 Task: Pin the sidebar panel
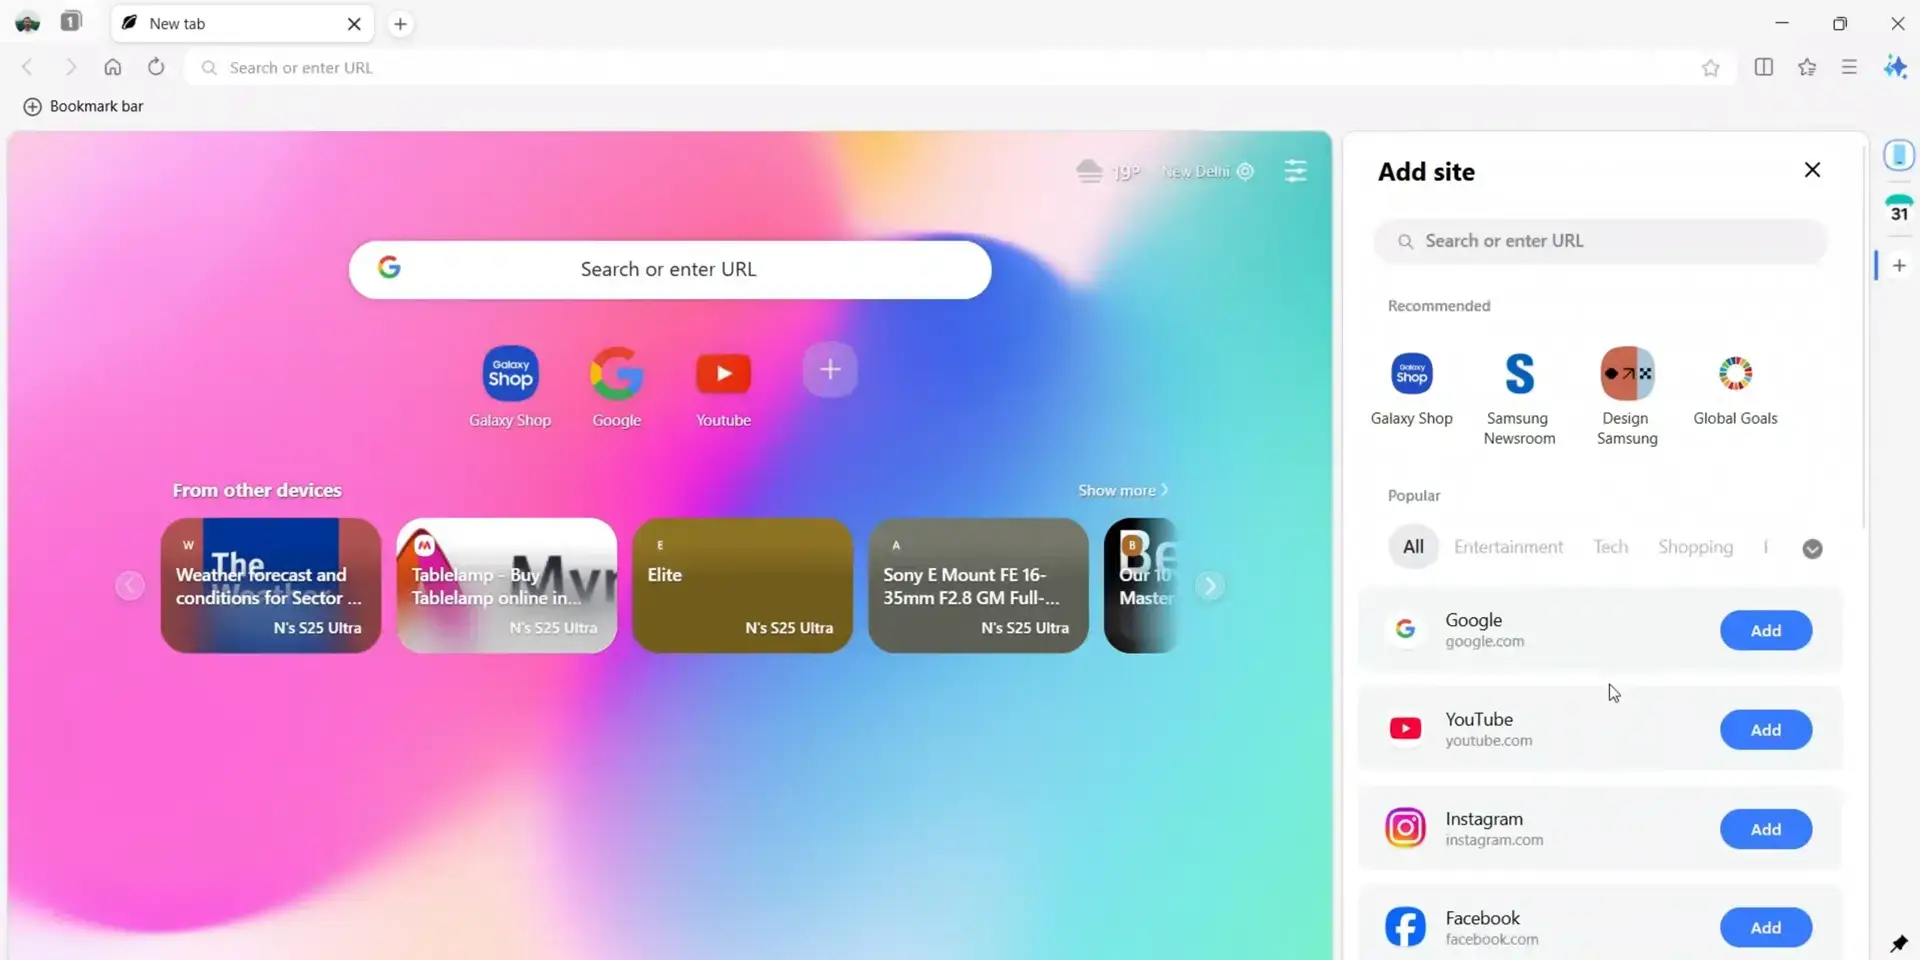[1898, 943]
